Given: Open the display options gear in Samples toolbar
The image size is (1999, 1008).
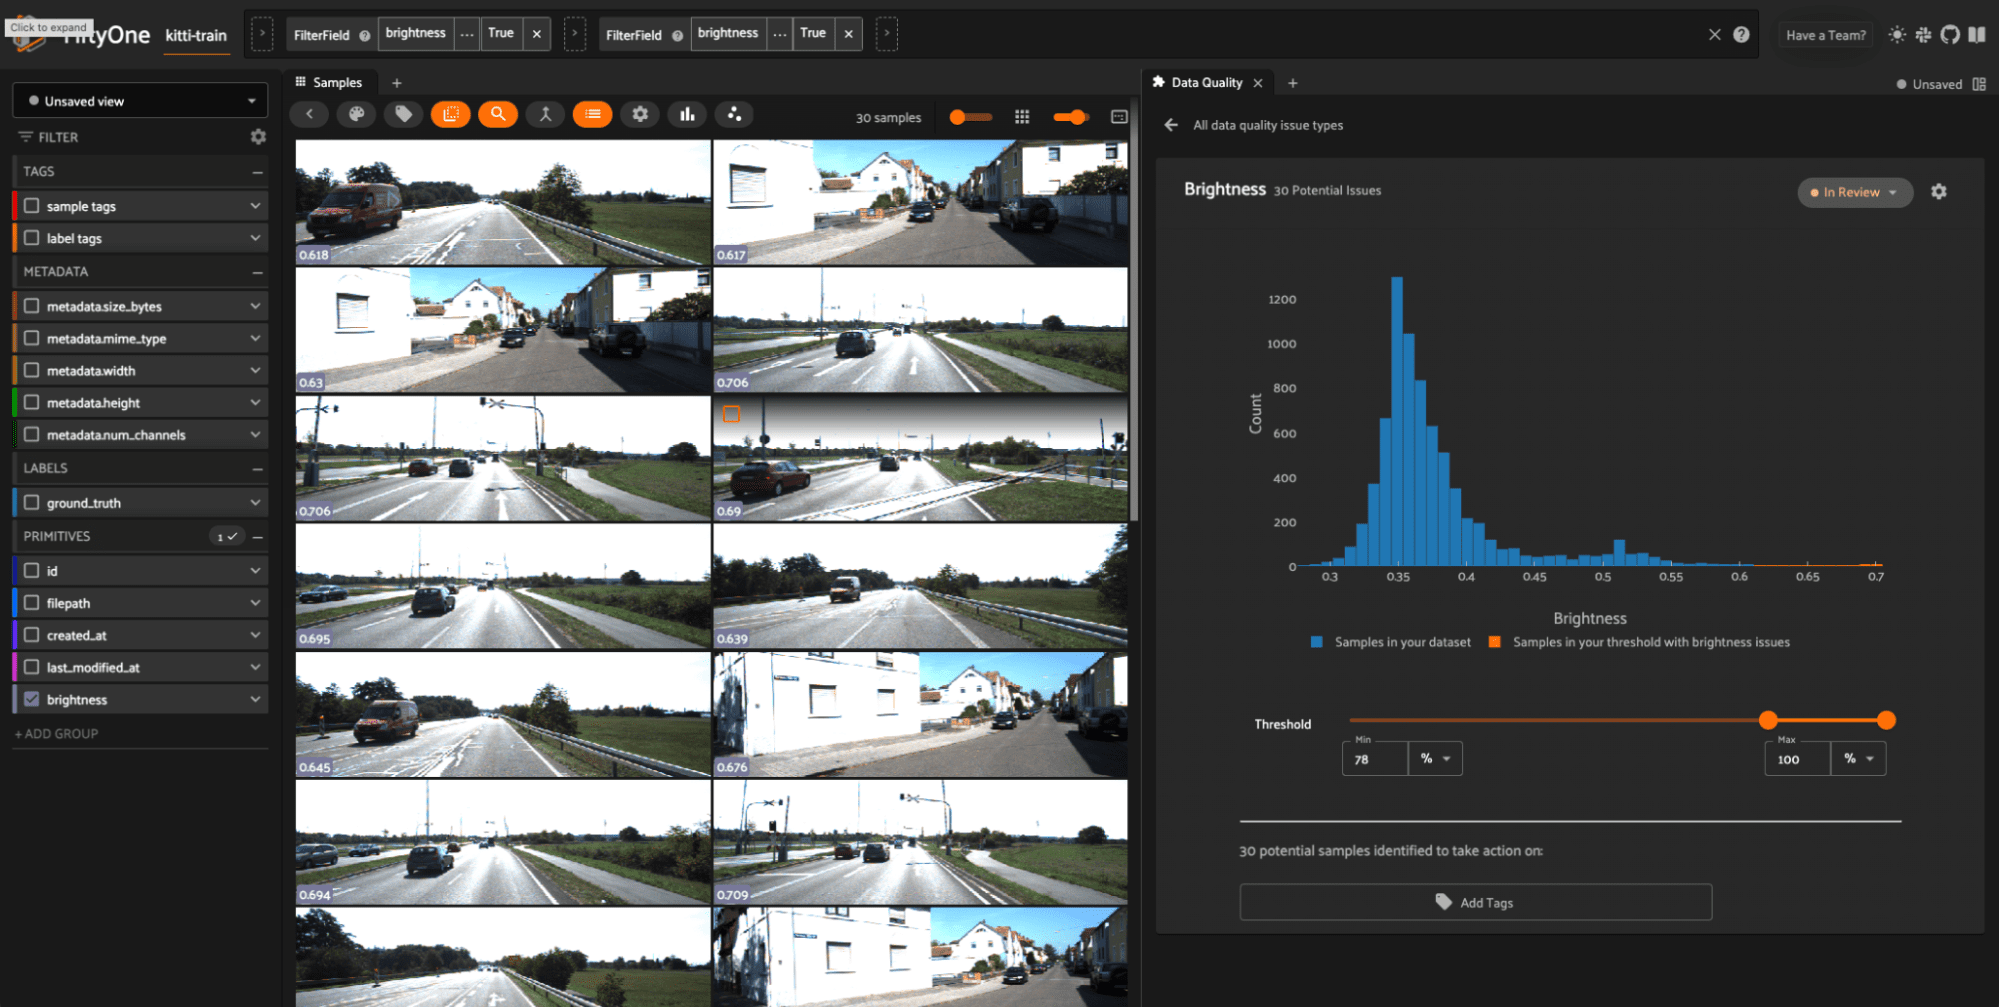Looking at the screenshot, I should 640,115.
